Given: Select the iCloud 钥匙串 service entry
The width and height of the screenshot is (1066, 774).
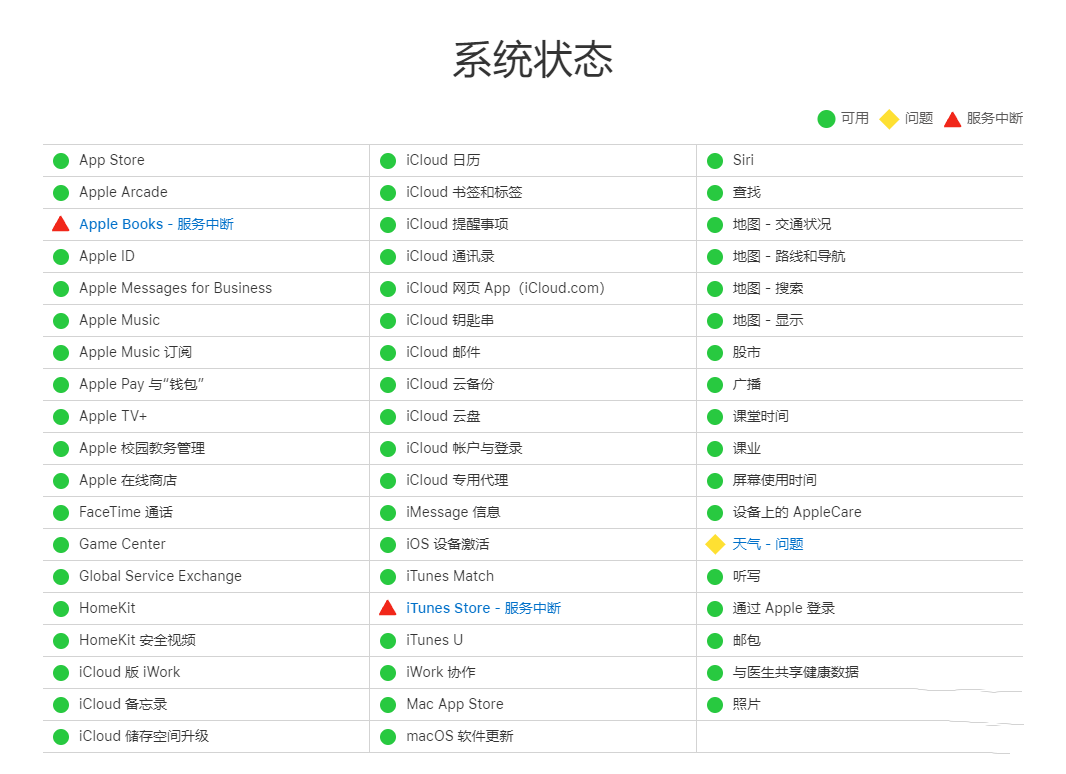Looking at the screenshot, I should (x=448, y=320).
